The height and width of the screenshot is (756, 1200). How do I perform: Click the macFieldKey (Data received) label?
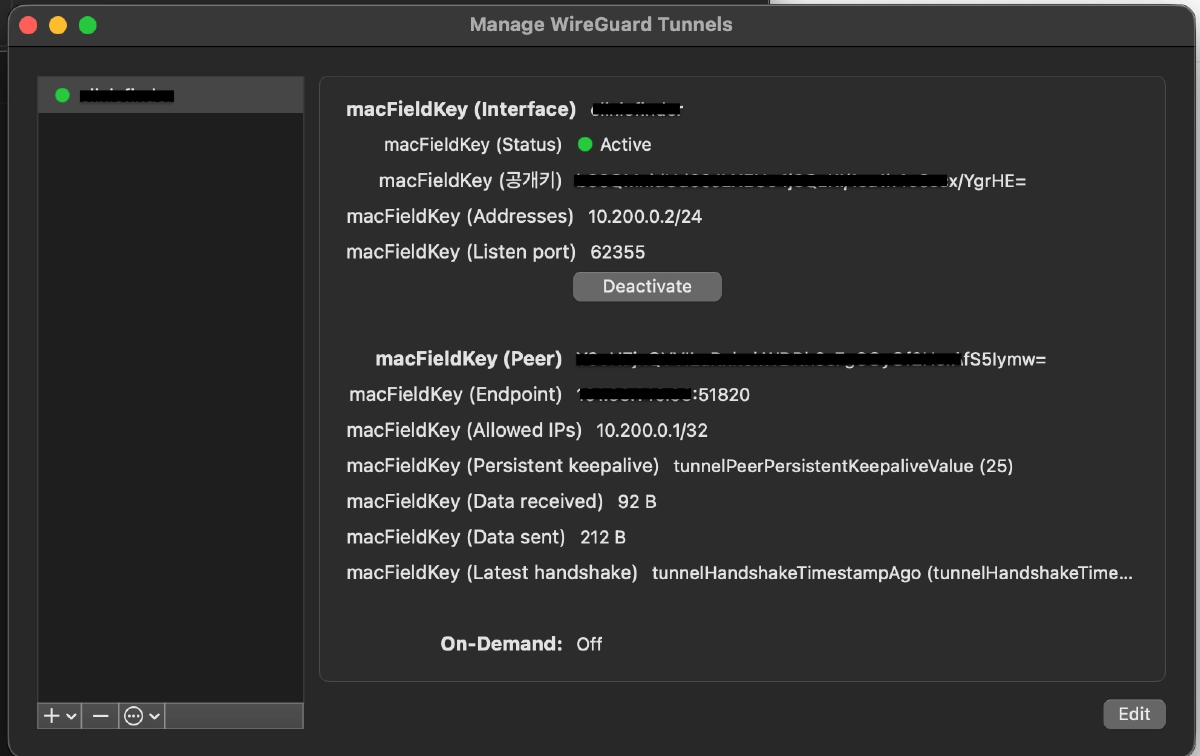point(475,501)
